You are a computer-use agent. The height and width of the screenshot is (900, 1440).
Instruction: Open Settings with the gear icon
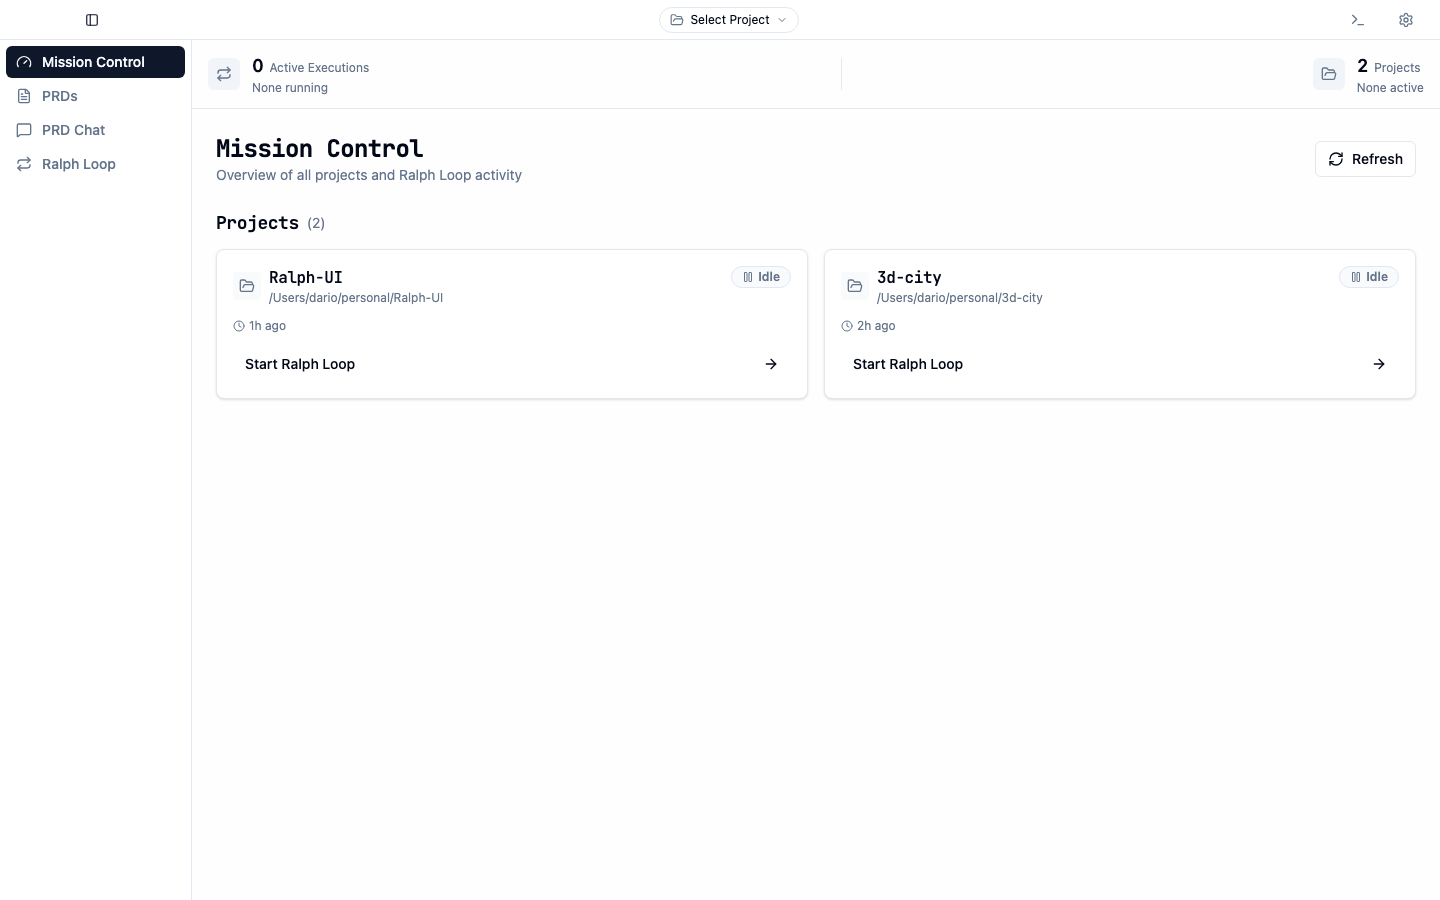(x=1405, y=20)
